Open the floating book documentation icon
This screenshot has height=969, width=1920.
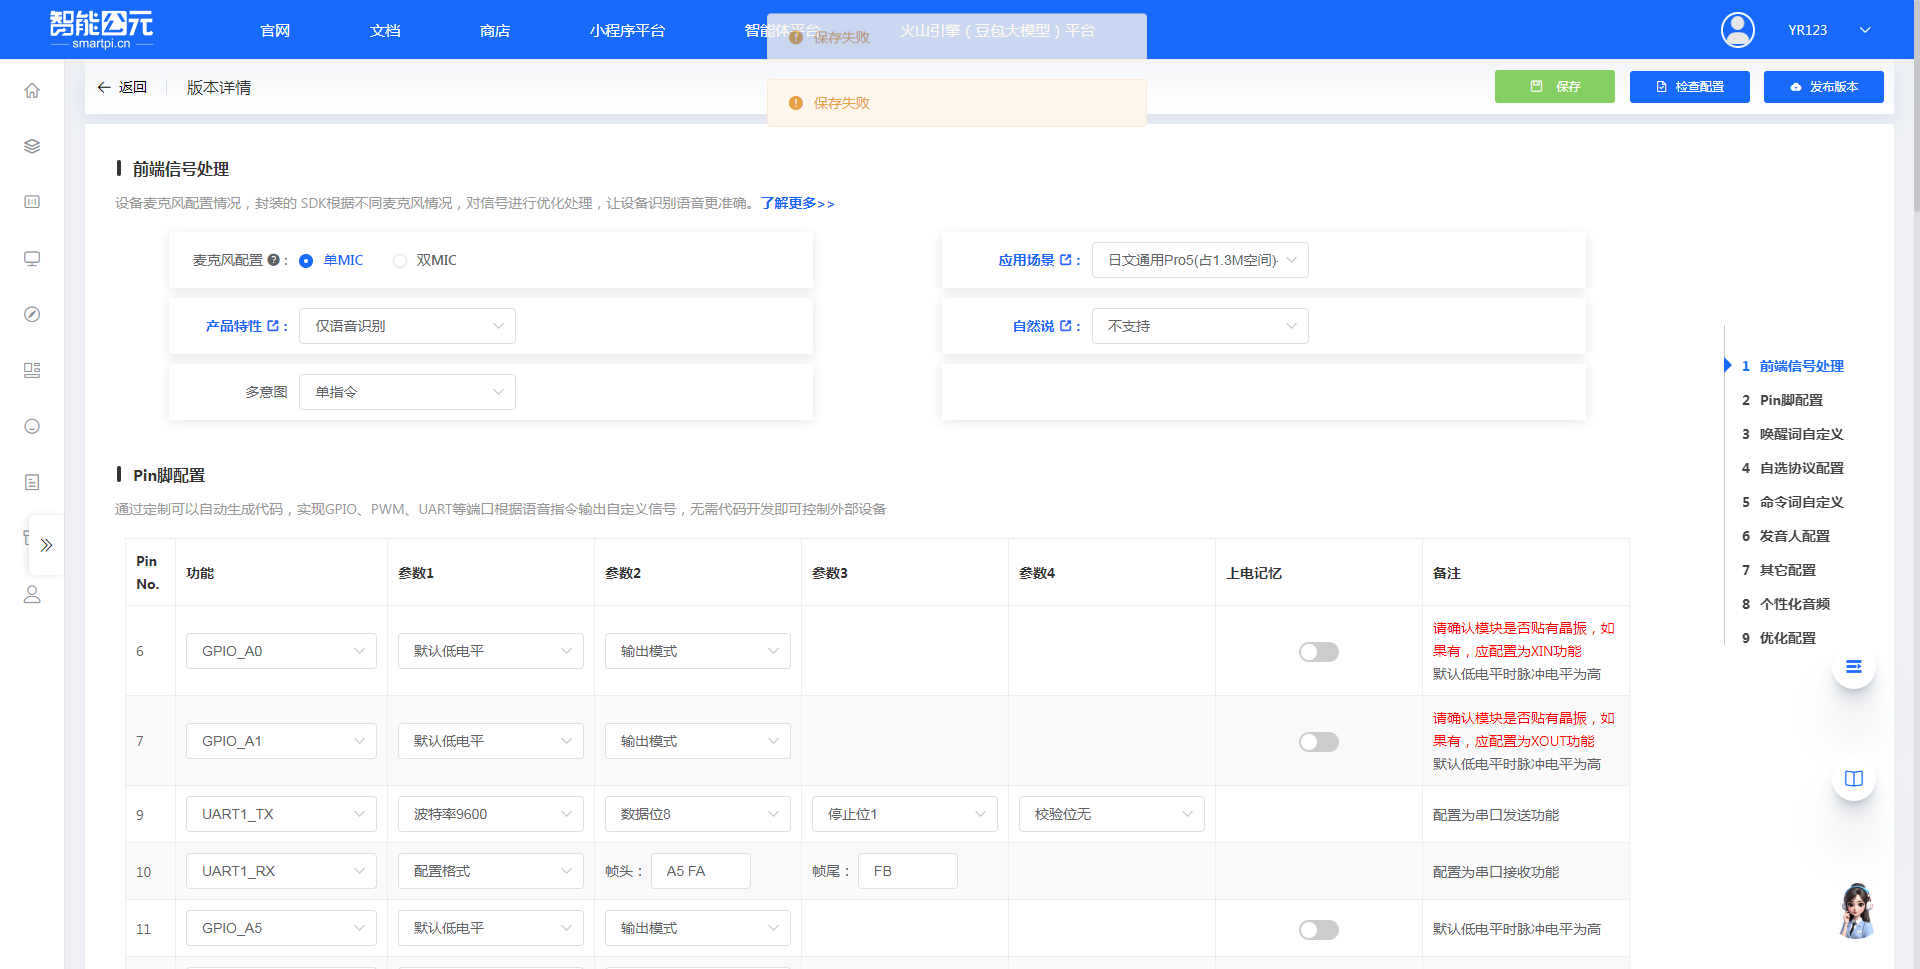pos(1854,779)
